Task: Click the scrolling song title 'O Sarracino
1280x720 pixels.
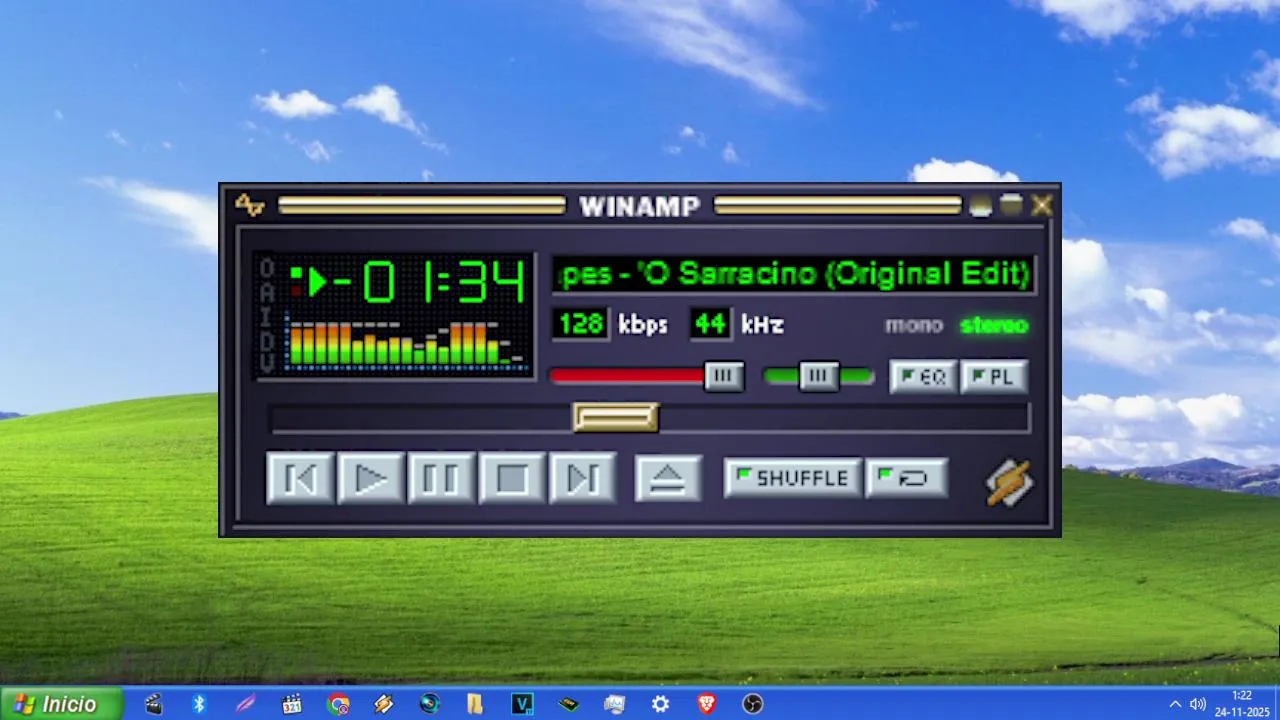Action: 794,274
